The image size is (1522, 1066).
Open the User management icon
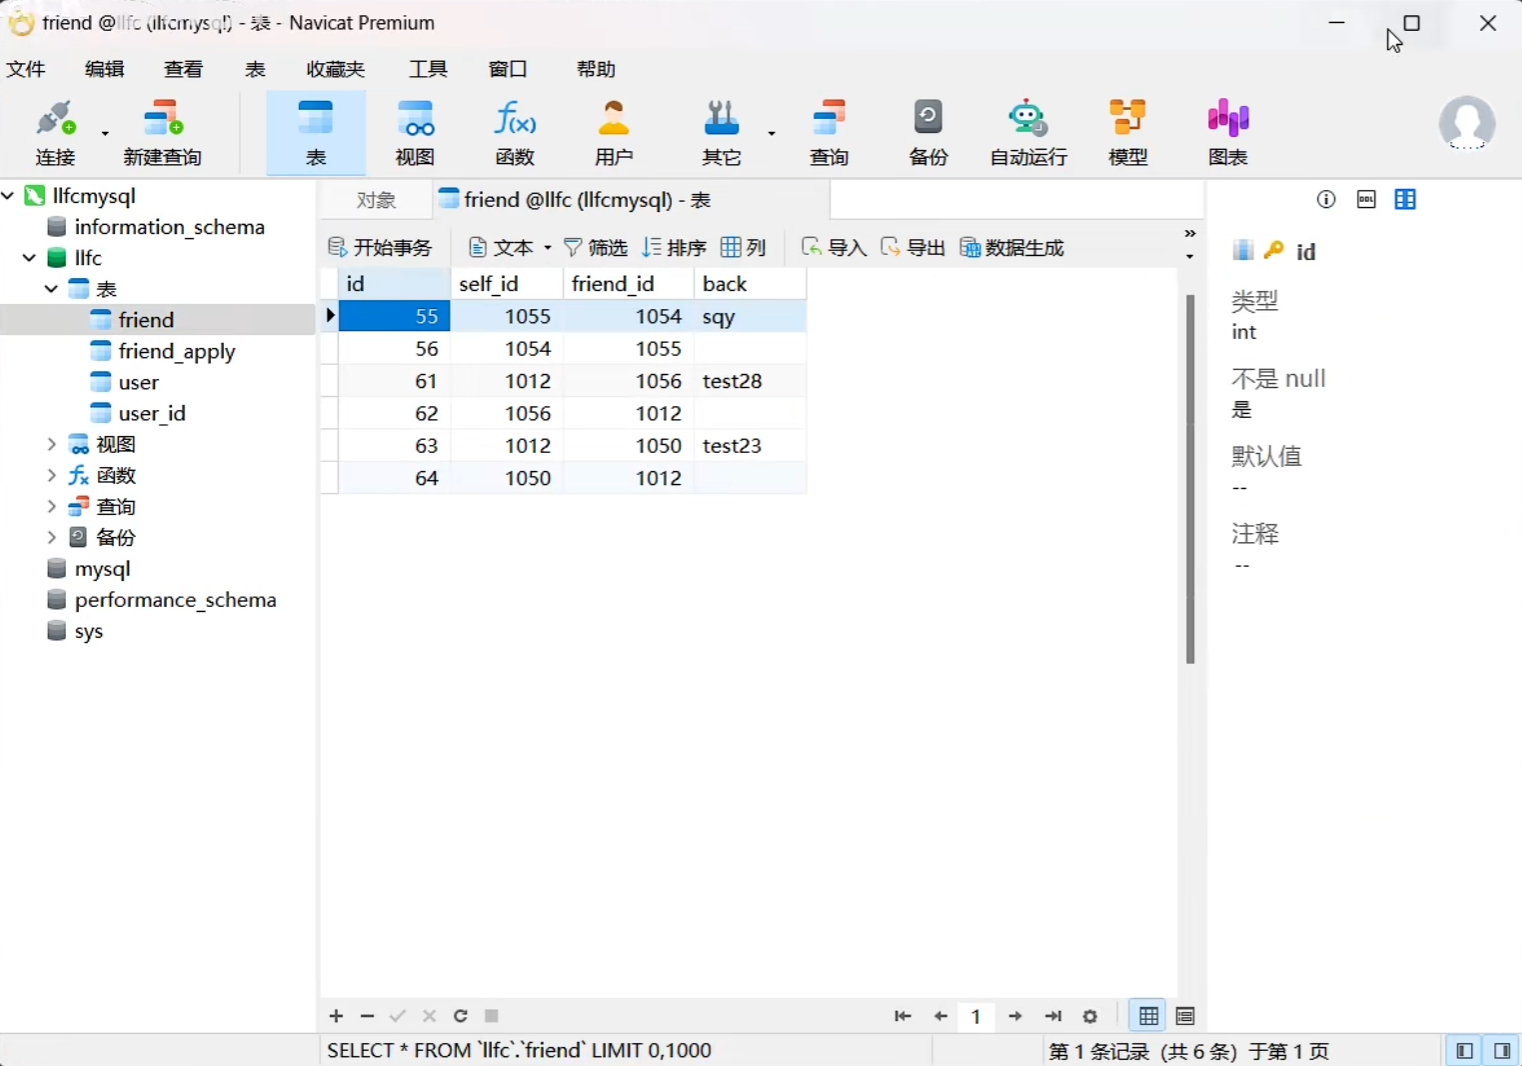click(614, 132)
